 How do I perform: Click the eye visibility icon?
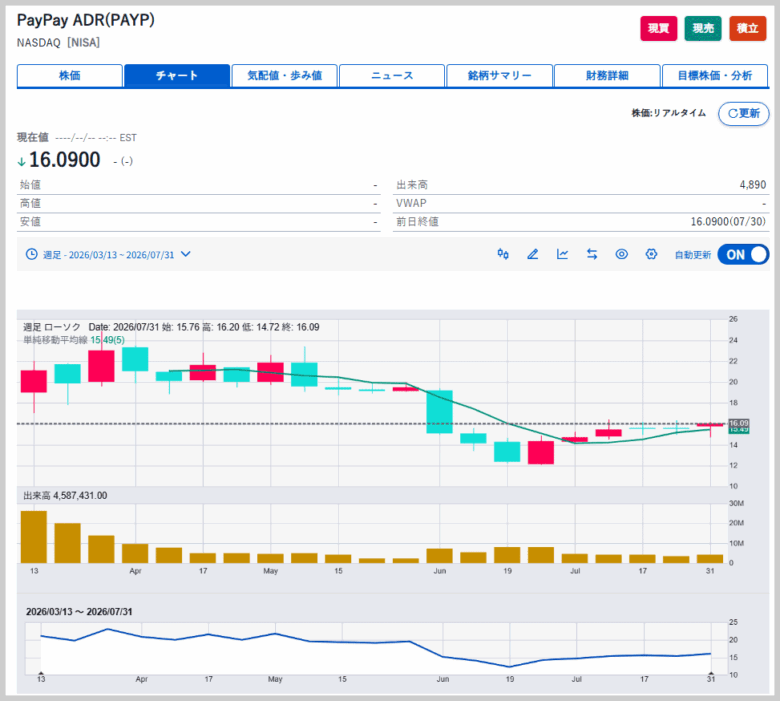coord(621,254)
